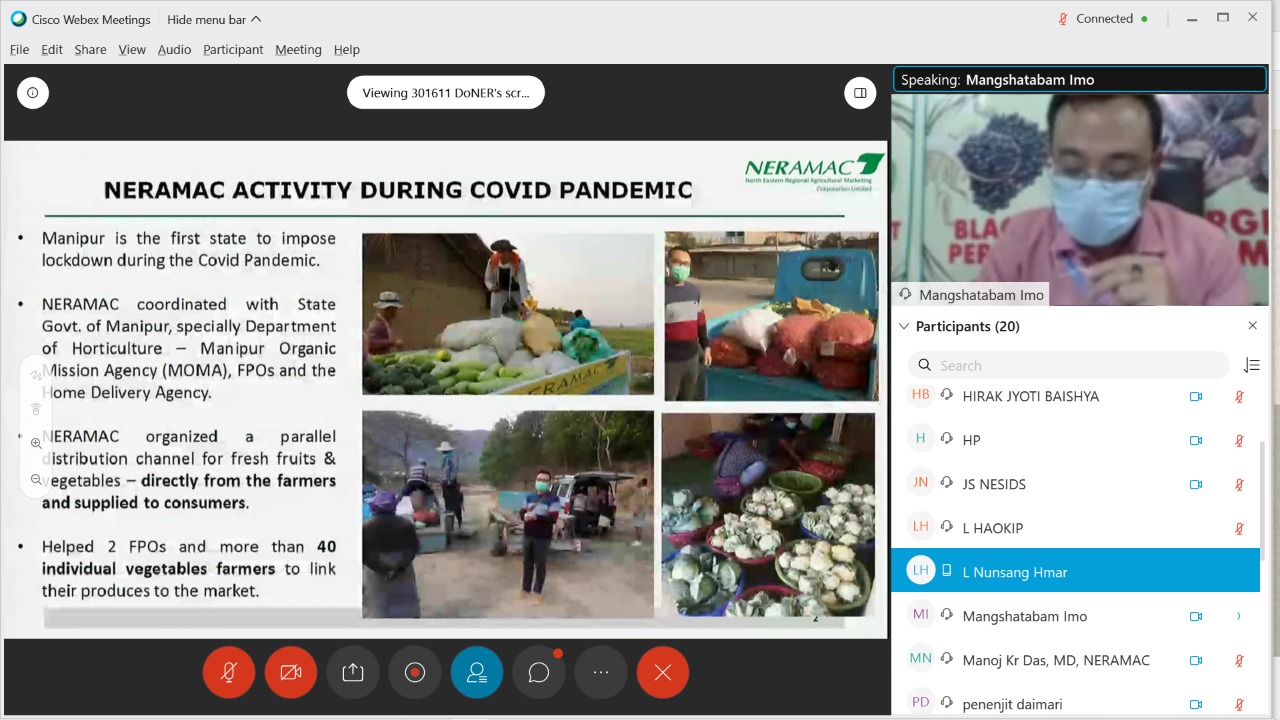Click the JN avatar circle
1280x720 pixels.
tap(920, 482)
